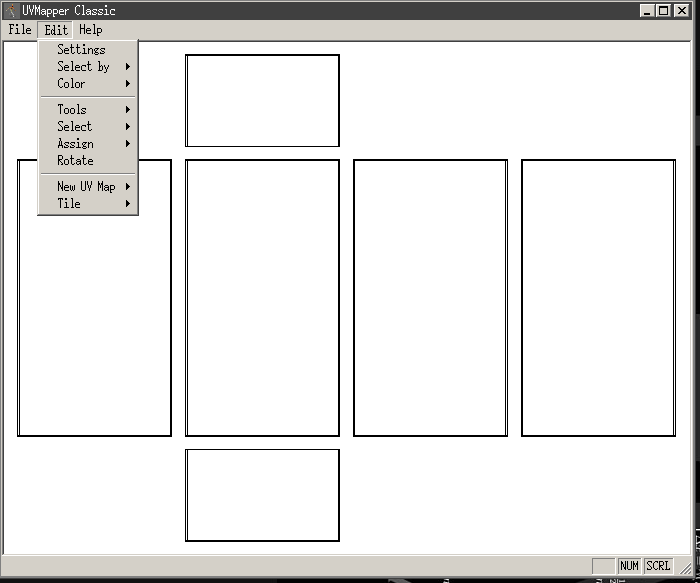700x583 pixels.
Task: Expand the Select by submenu
Action: click(88, 67)
